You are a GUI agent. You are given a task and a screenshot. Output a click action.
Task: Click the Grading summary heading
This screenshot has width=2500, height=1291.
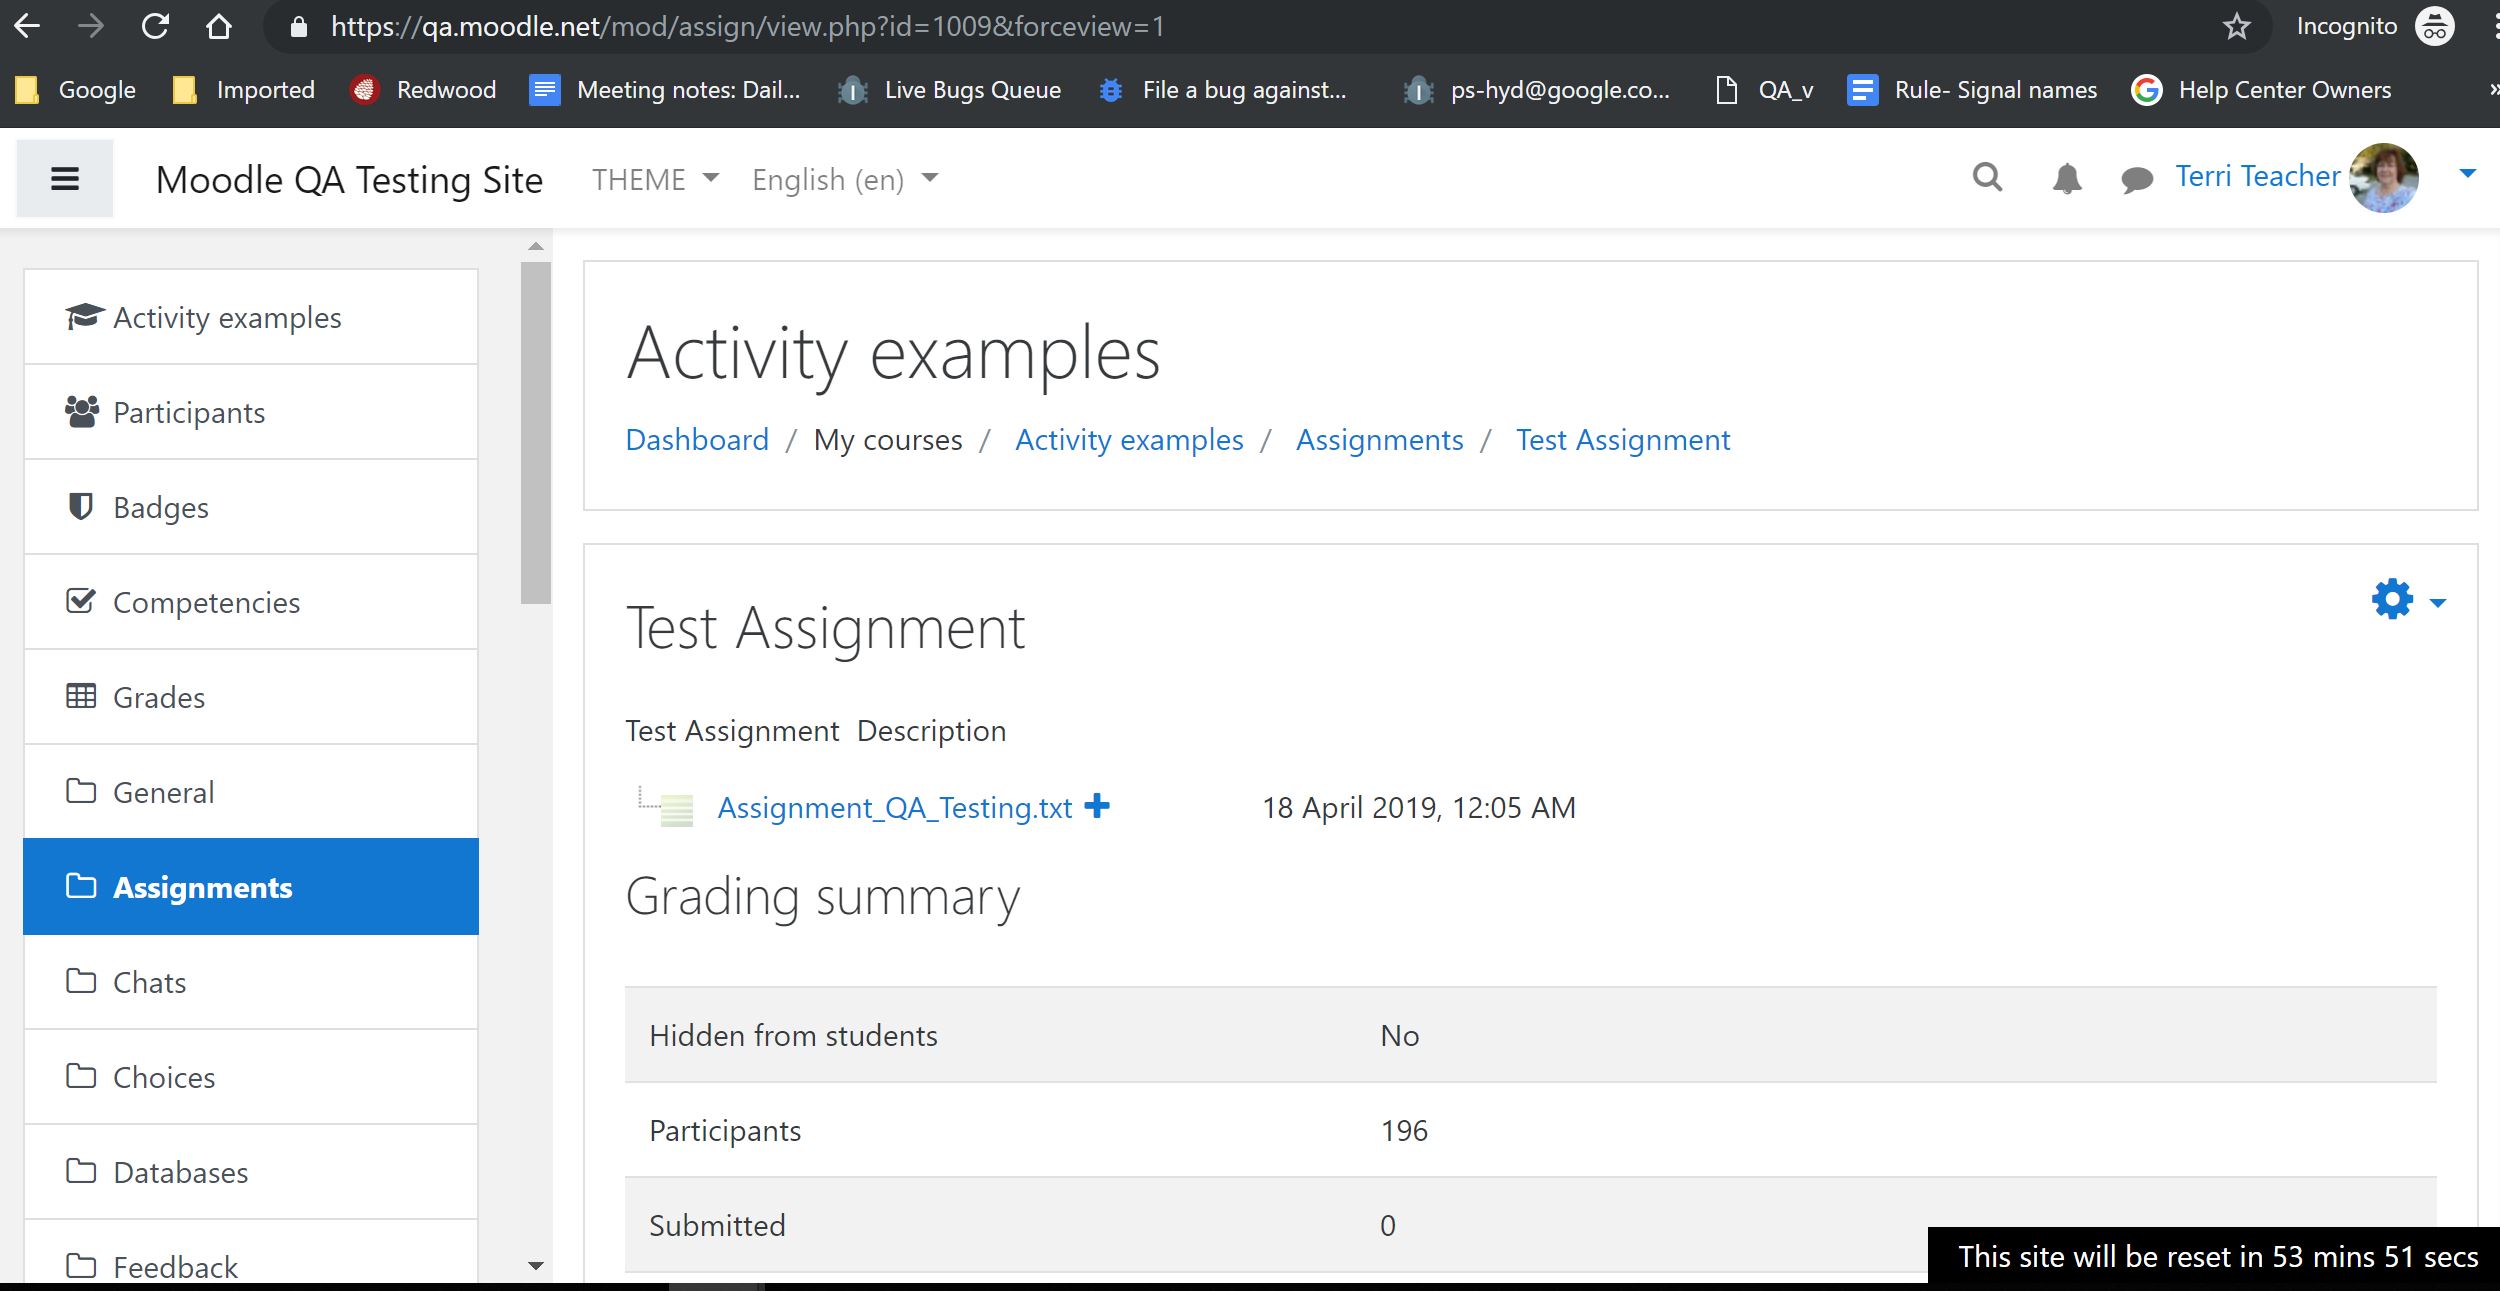822,897
